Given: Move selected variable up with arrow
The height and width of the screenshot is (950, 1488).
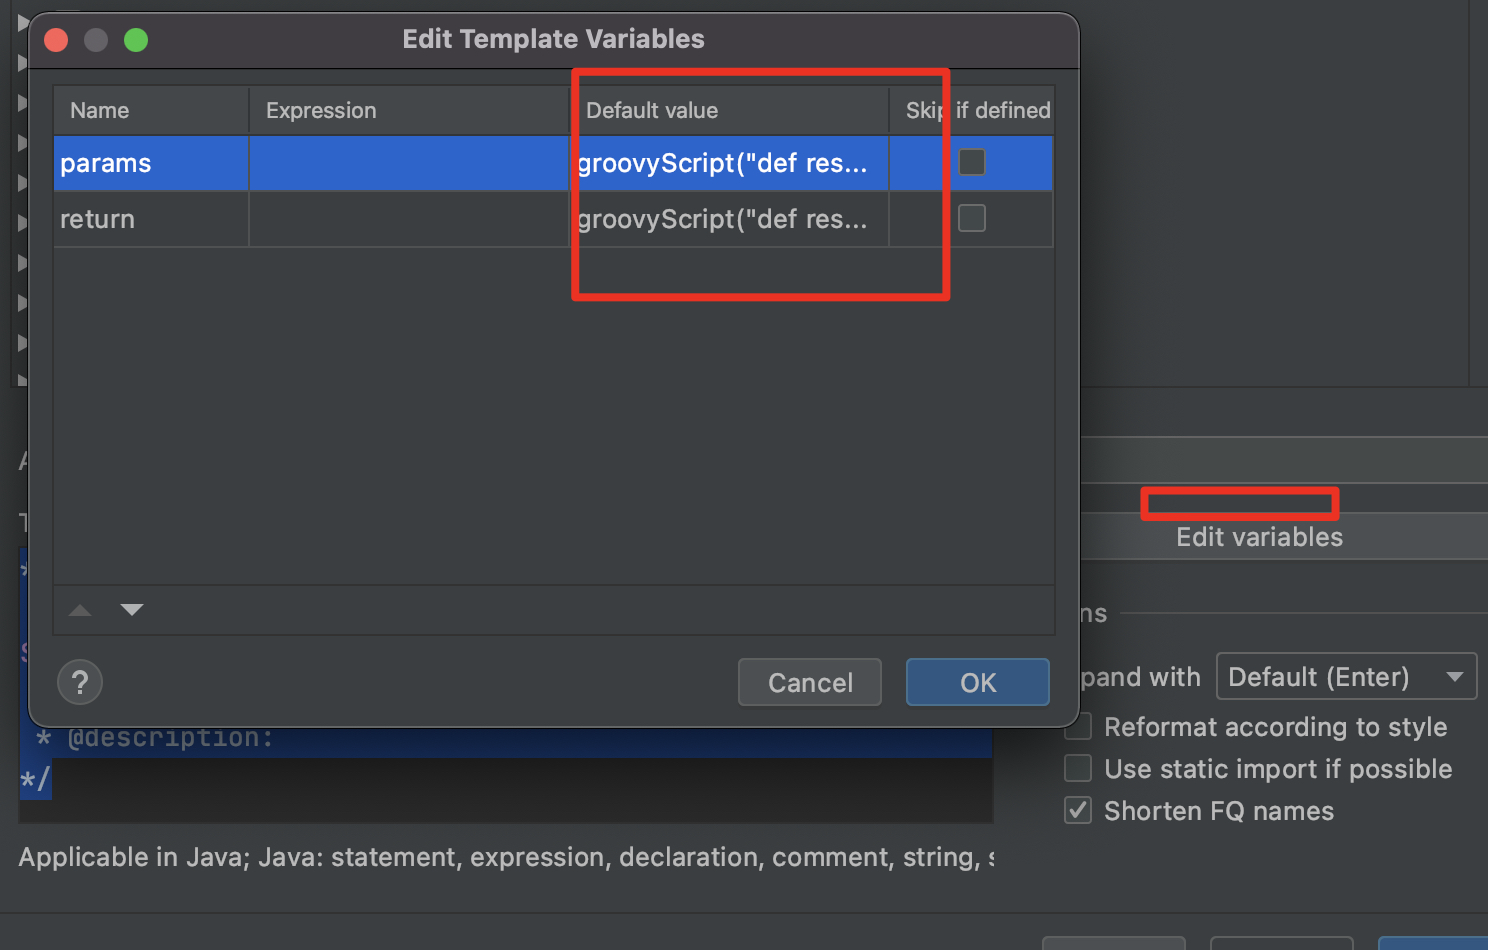Looking at the screenshot, I should (80, 610).
